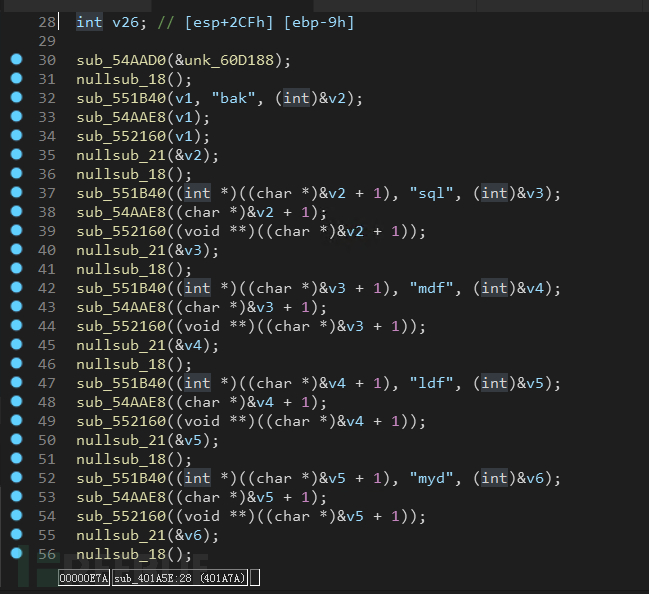Click nullsub_21 on line 50
This screenshot has width=649, height=594.
click(x=121, y=440)
